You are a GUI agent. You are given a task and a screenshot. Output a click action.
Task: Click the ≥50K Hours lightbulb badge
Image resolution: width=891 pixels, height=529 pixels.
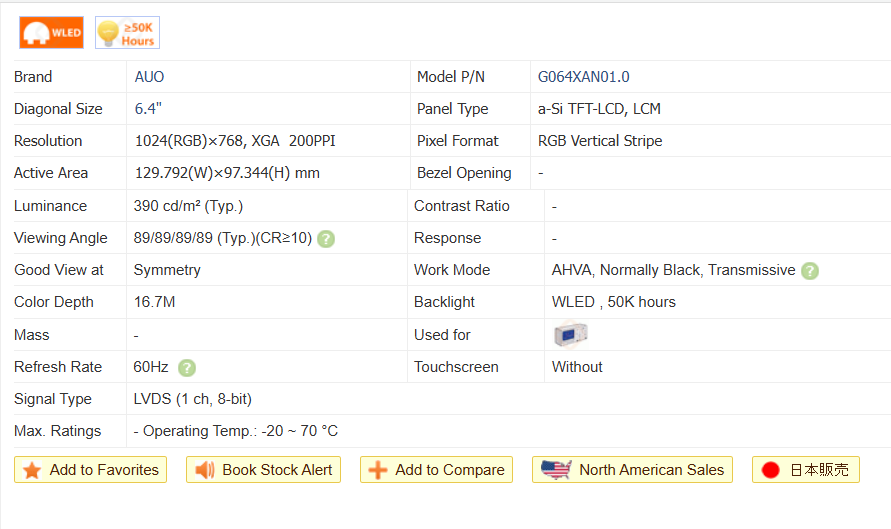127,33
